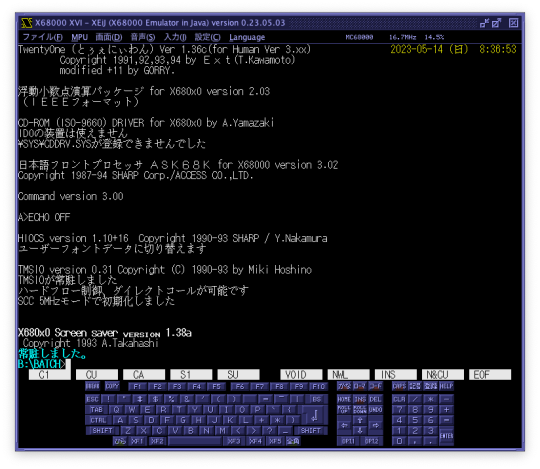The image size is (540, 469).
Task: Click the XF1 key
Action: [137, 441]
